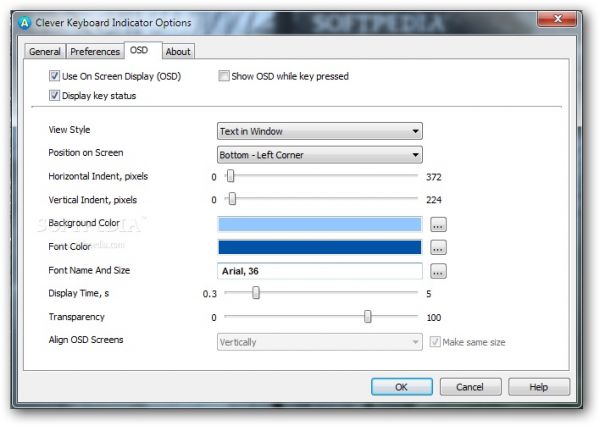
Task: Expand the Position on Screen dropdown
Action: [320, 155]
